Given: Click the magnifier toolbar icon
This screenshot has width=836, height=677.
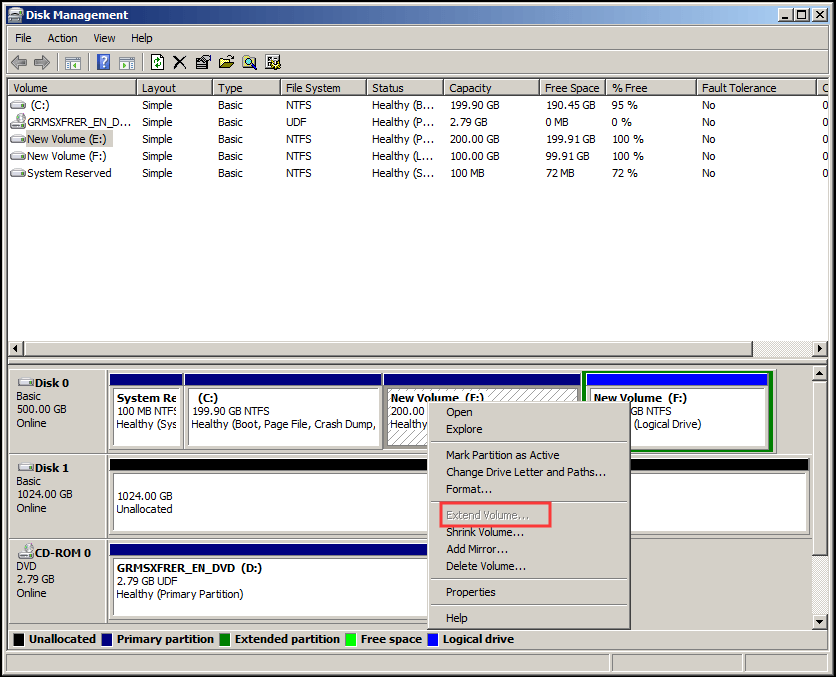Looking at the screenshot, I should [x=251, y=62].
